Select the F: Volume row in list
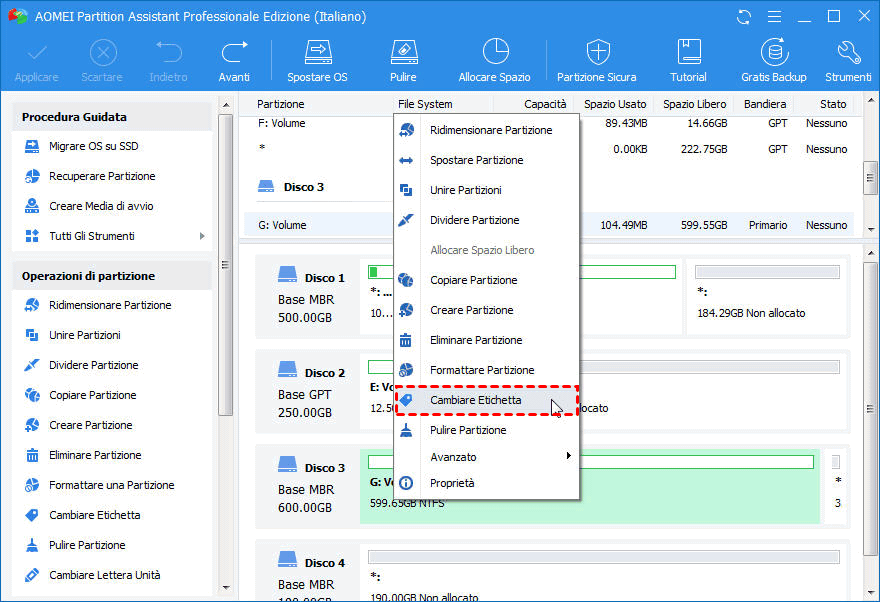Viewport: 880px width, 602px height. click(x=548, y=123)
